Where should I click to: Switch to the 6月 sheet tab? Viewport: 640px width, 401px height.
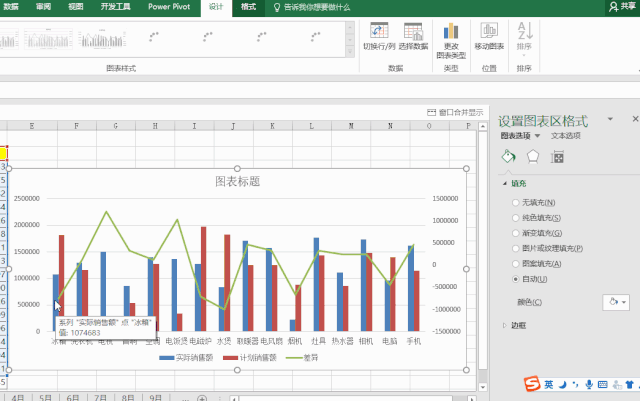click(x=73, y=398)
